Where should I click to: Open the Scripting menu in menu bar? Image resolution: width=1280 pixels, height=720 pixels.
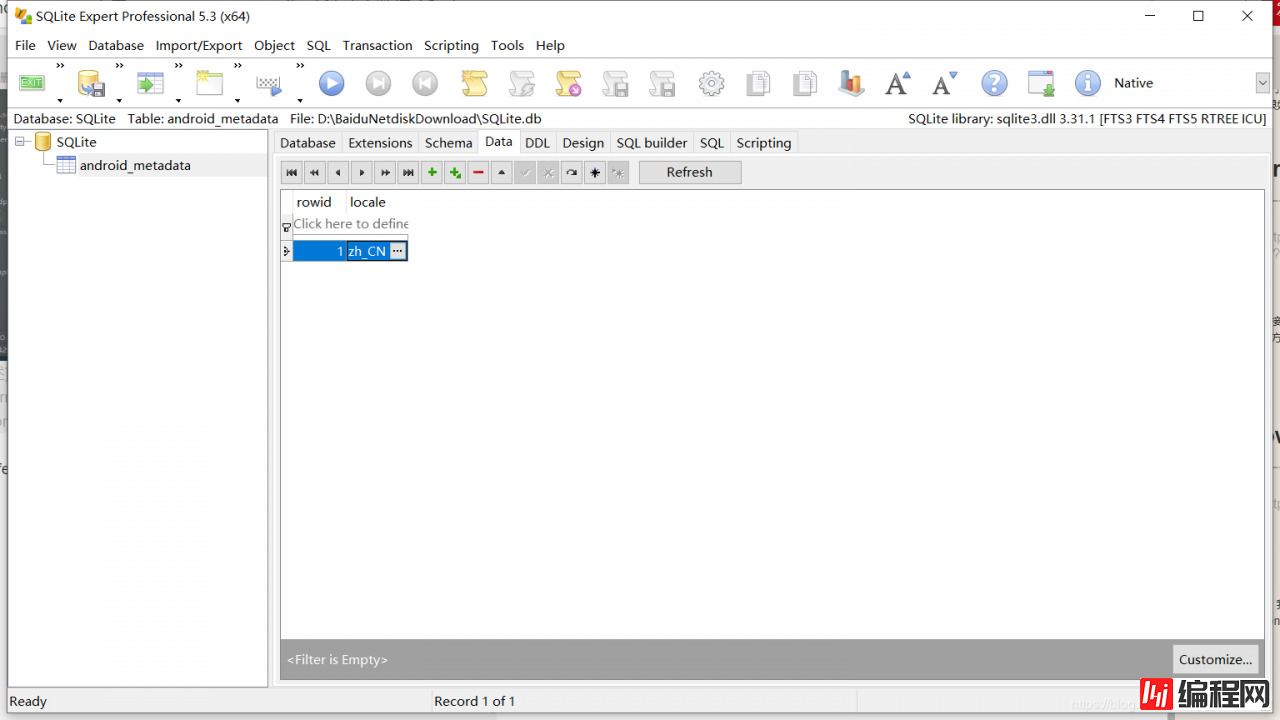[451, 45]
